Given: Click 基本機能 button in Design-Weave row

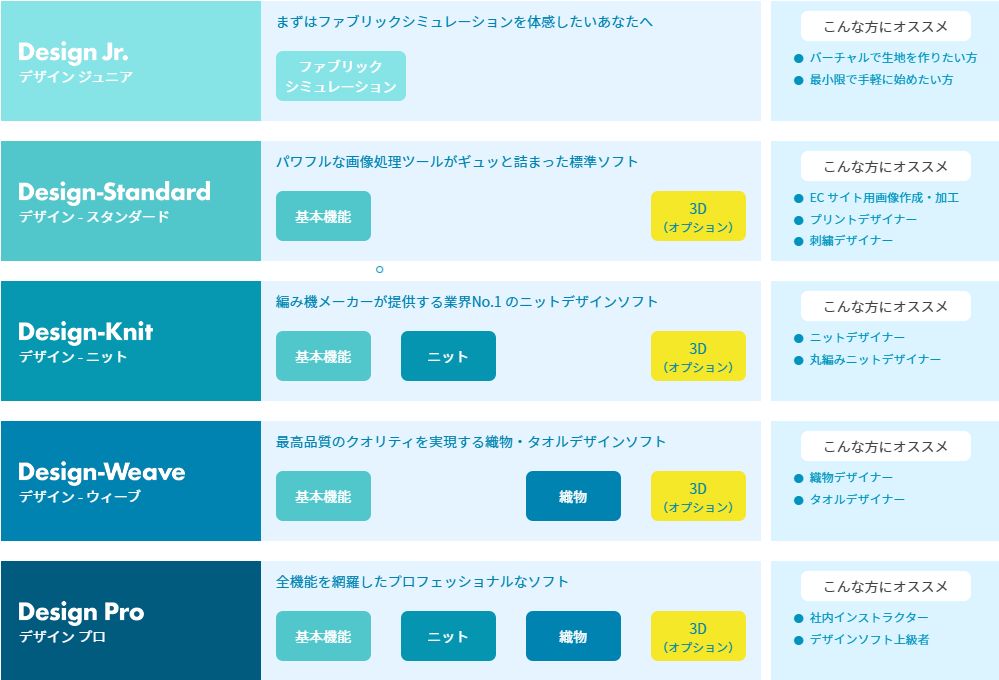Looking at the screenshot, I should click(323, 496).
